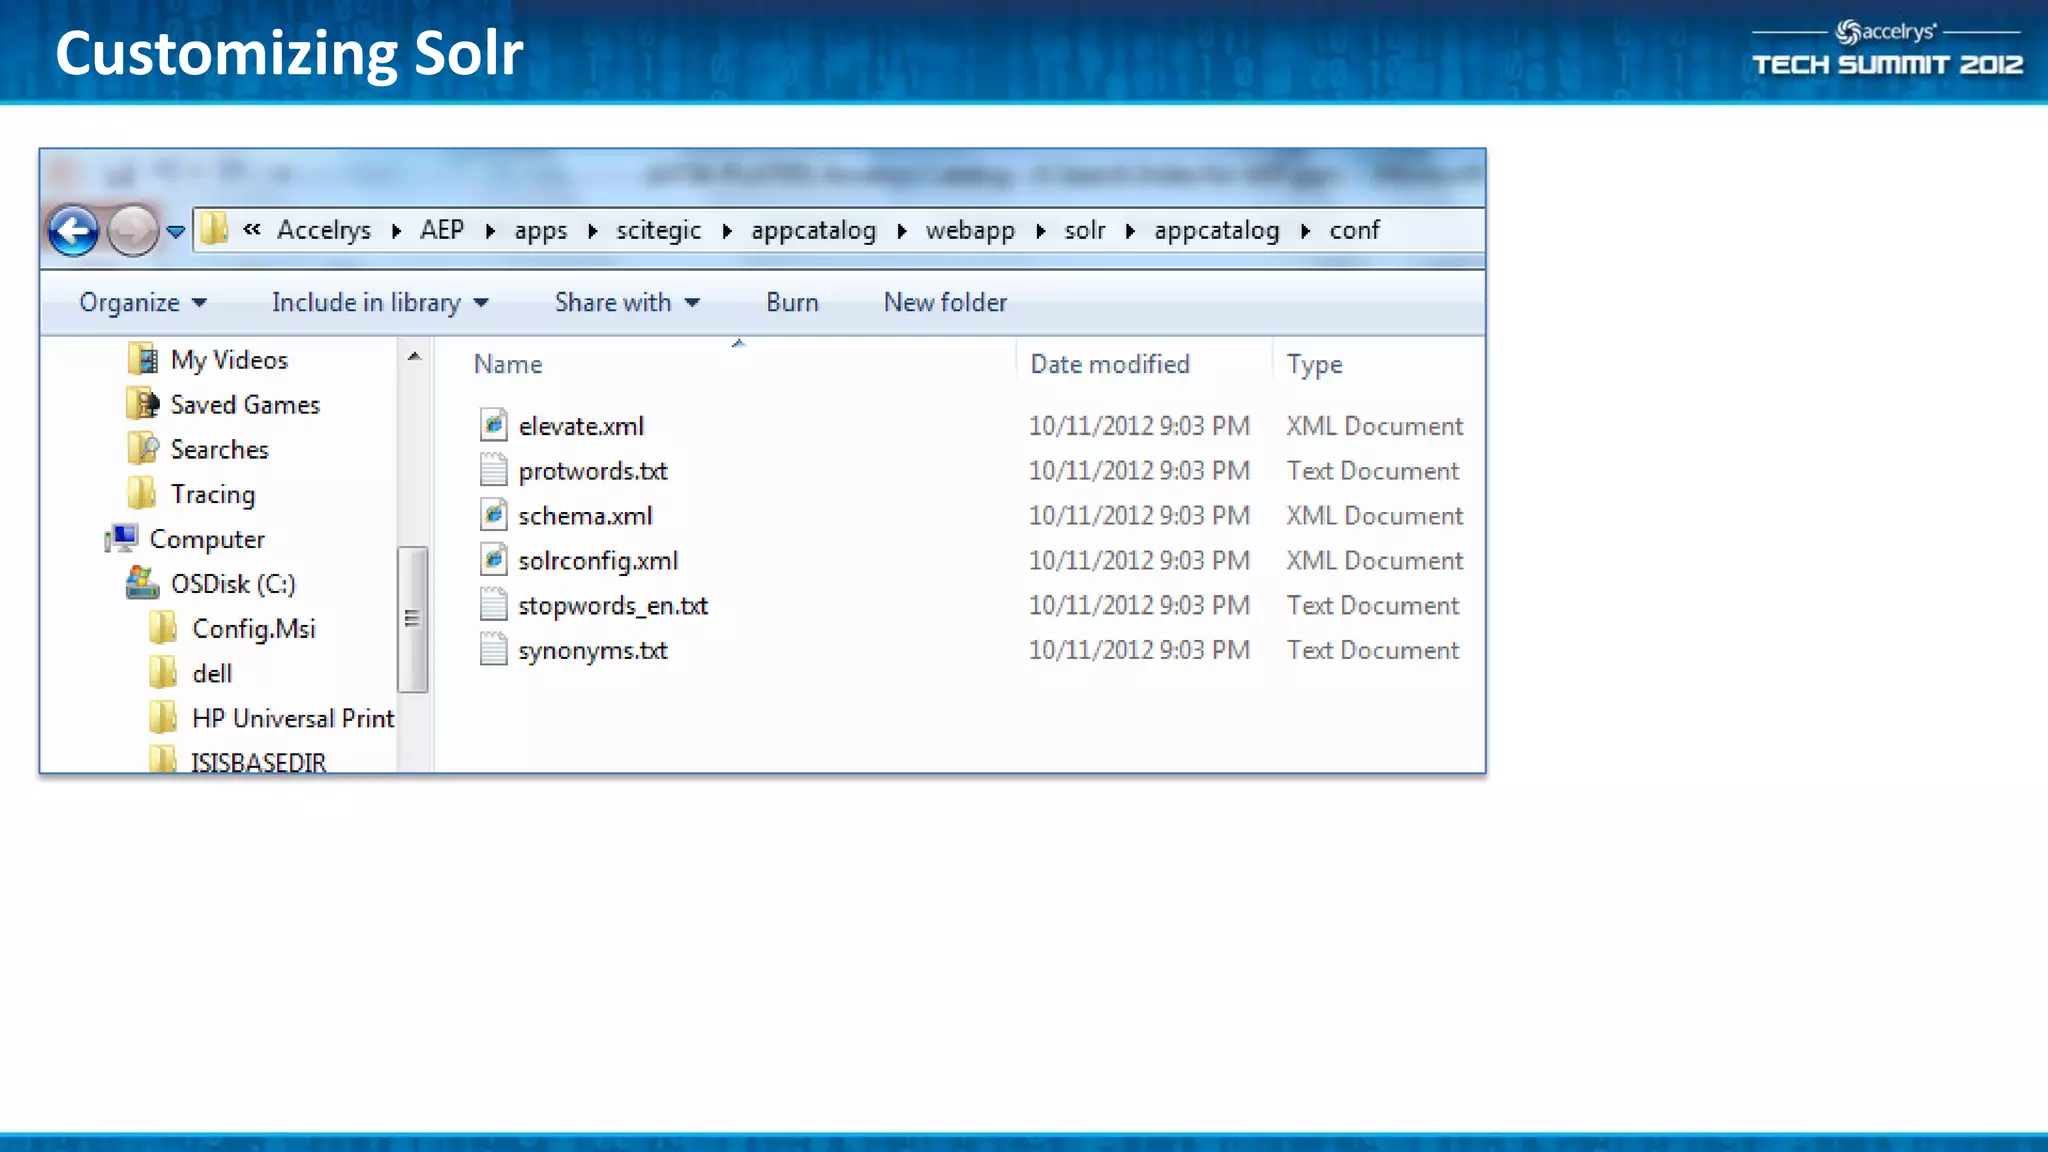
Task: Select OSDisk (C:) in navigation tree
Action: (x=233, y=584)
